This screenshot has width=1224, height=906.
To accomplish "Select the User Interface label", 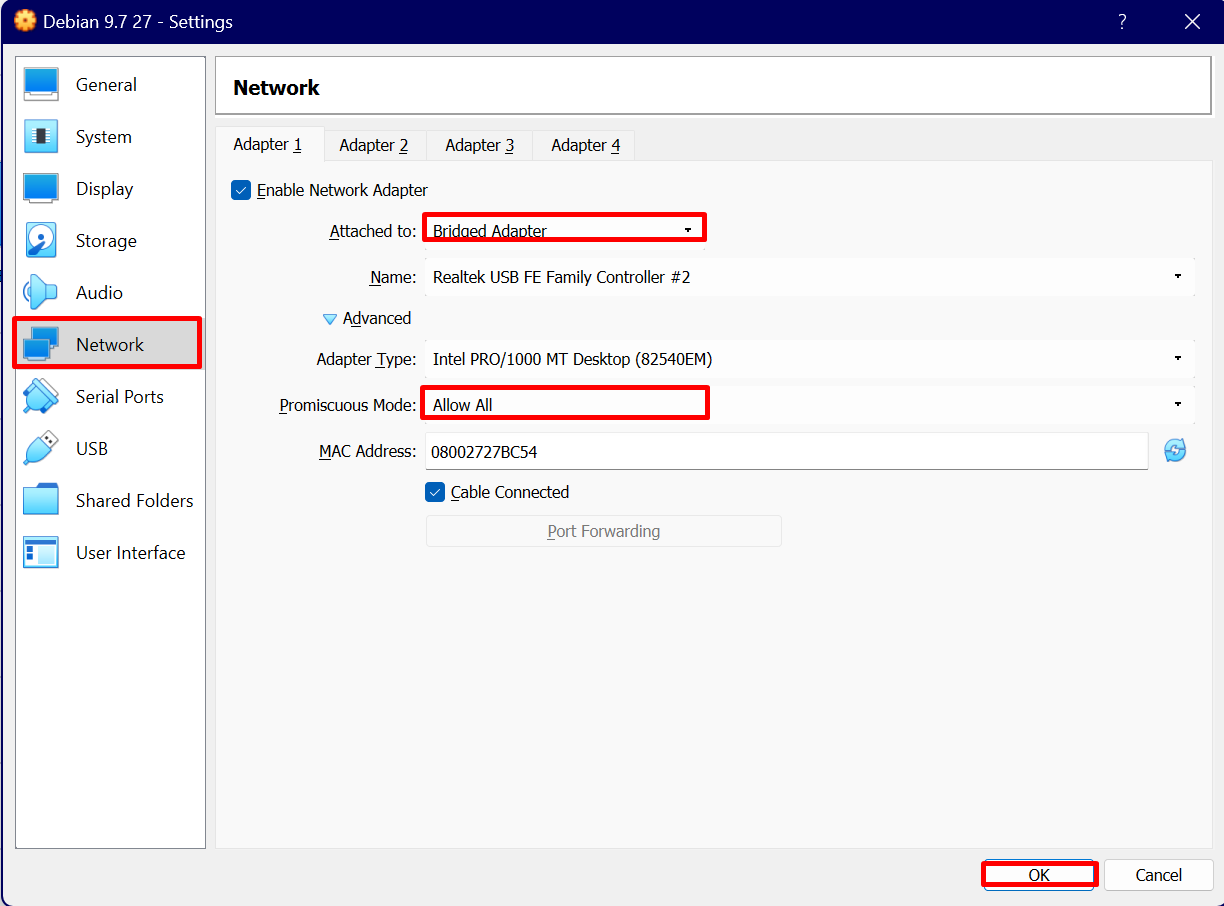I will [131, 553].
